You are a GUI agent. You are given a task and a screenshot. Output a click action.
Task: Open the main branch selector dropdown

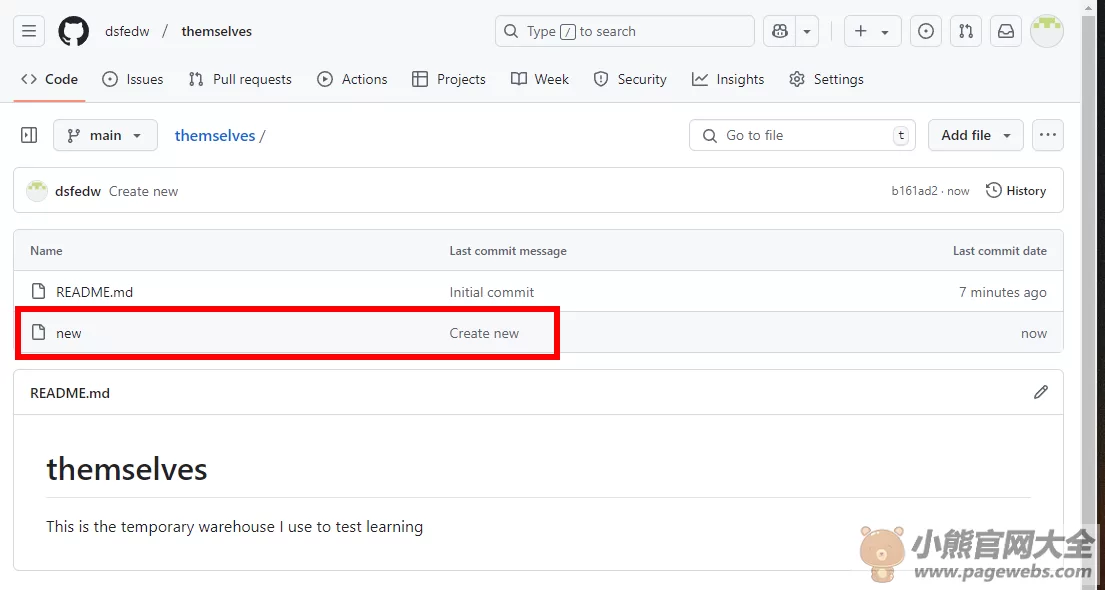pyautogui.click(x=105, y=135)
